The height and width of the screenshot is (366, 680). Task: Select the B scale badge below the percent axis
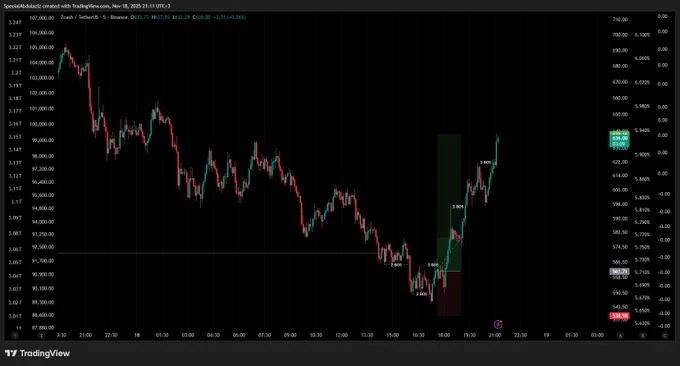[643, 335]
